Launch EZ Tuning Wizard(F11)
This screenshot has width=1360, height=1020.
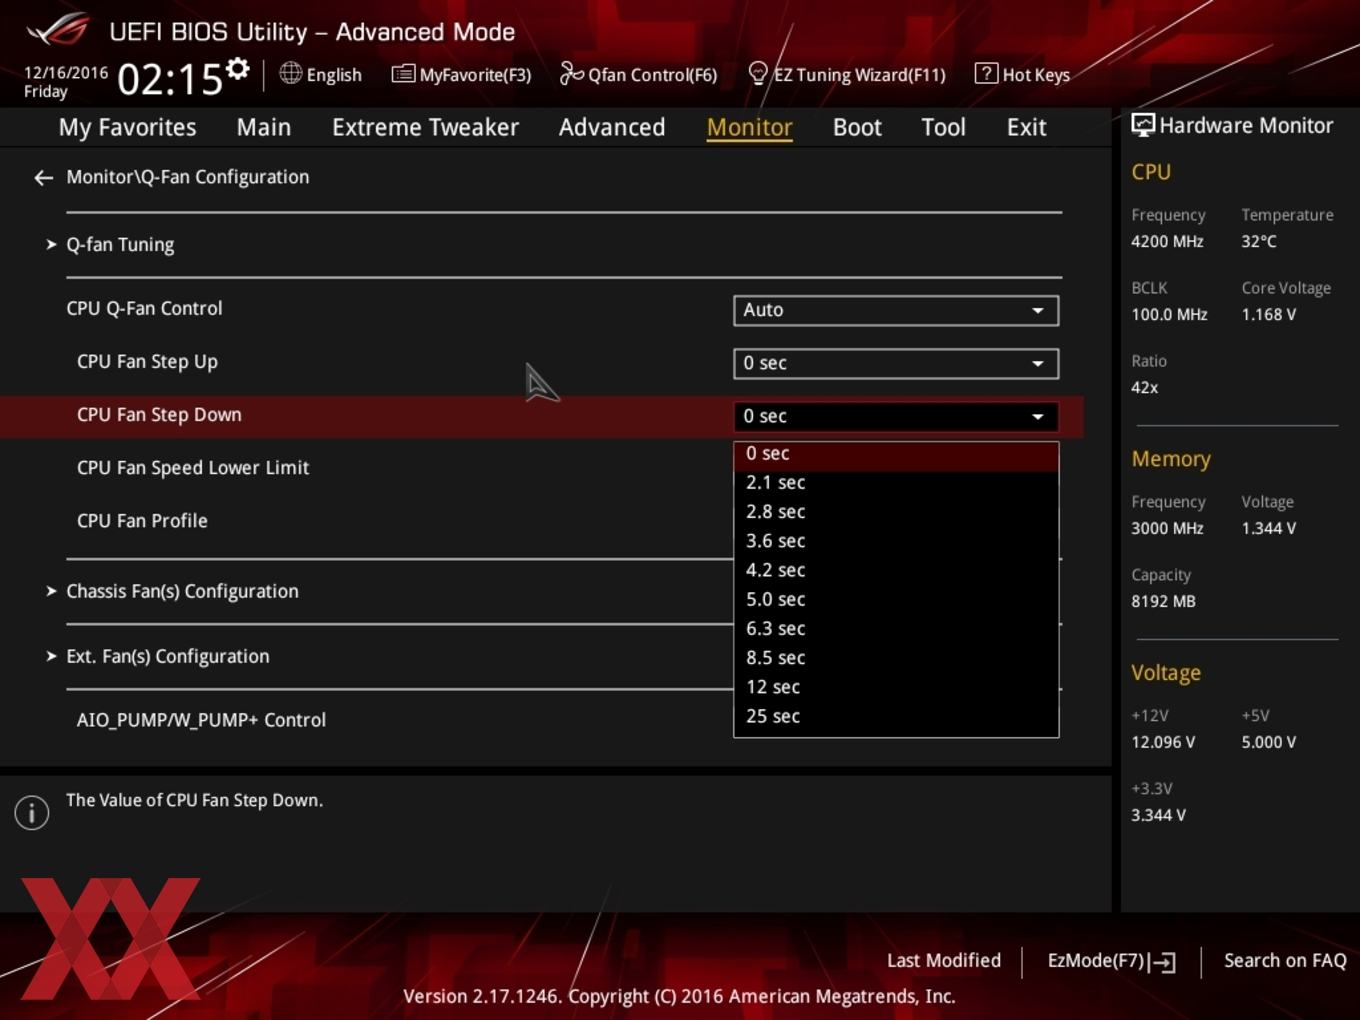[x=847, y=74]
